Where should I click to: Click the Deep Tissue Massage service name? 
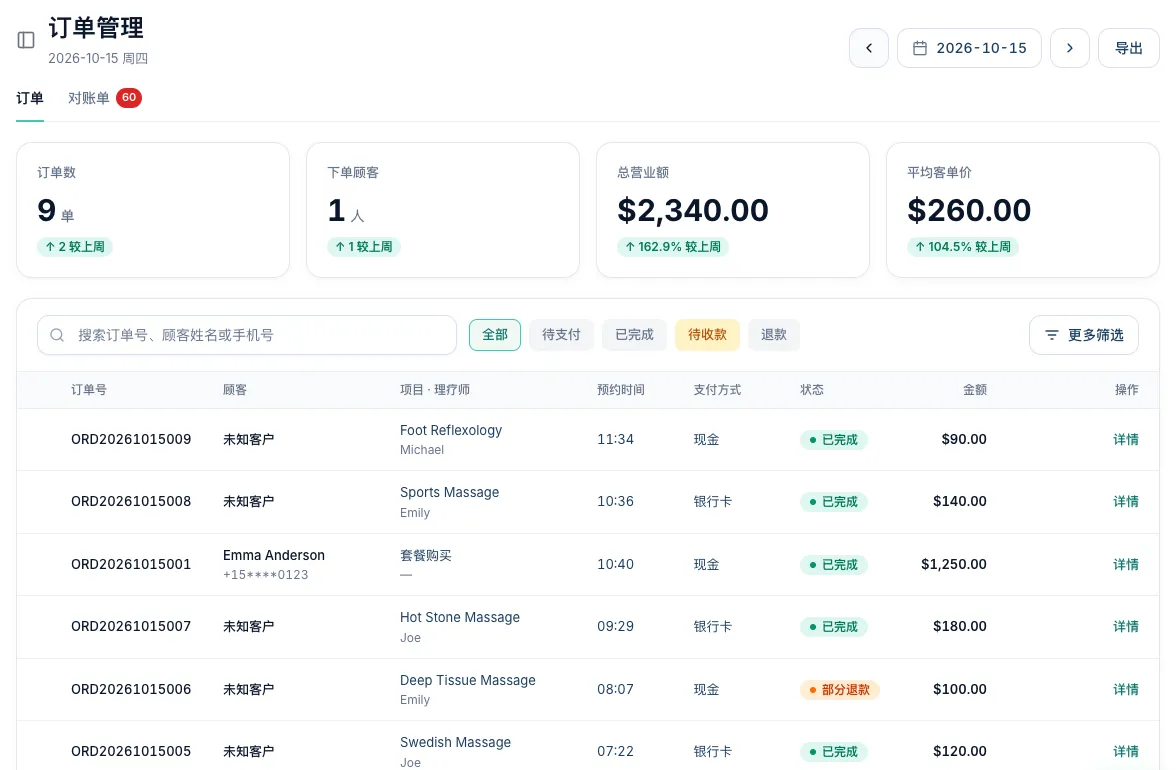(468, 681)
